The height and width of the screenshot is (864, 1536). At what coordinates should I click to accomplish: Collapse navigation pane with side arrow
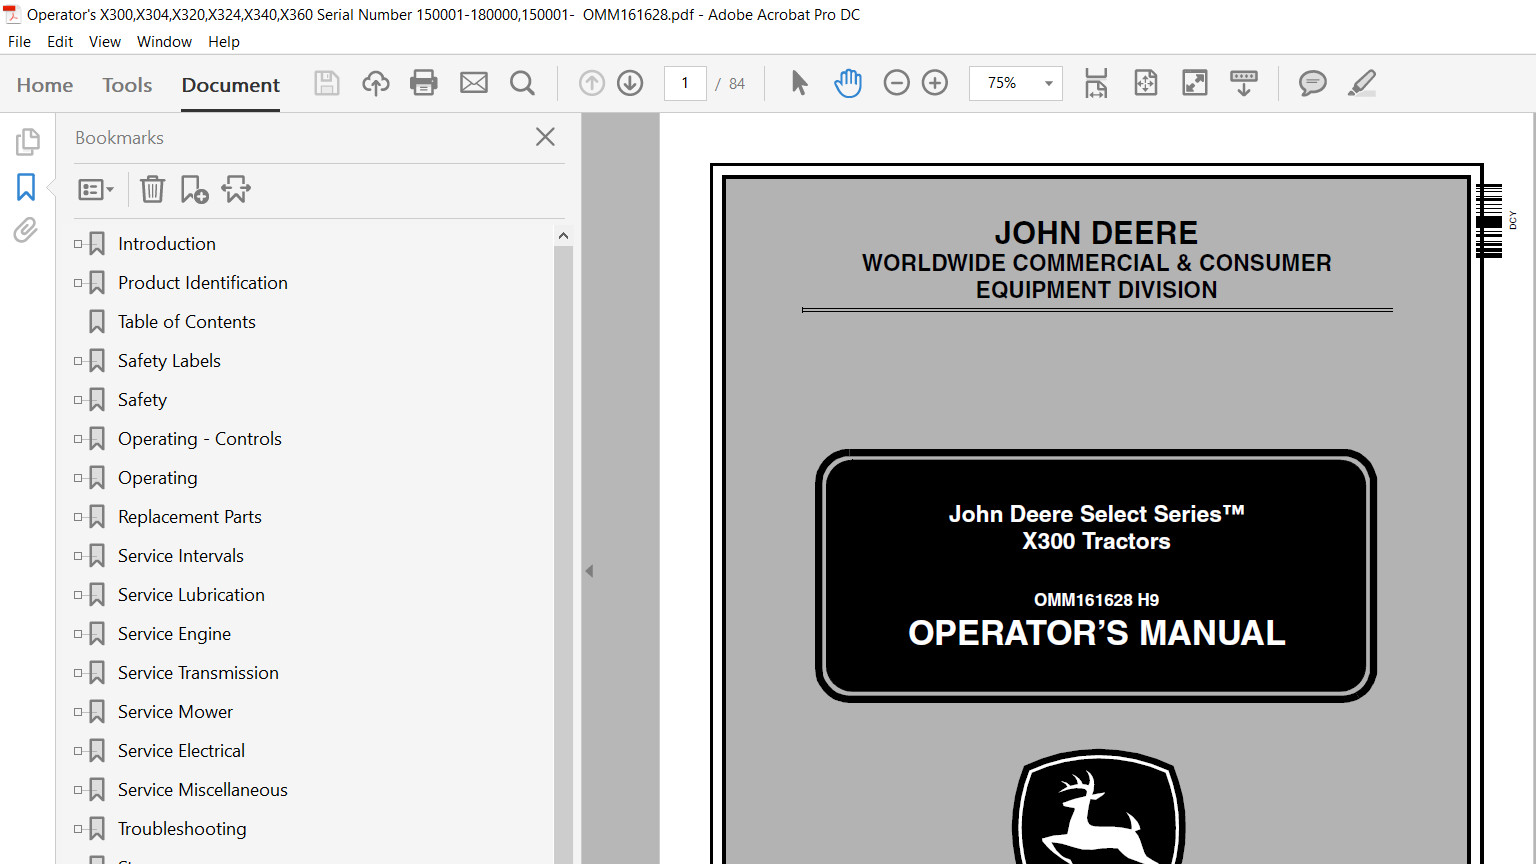point(589,571)
